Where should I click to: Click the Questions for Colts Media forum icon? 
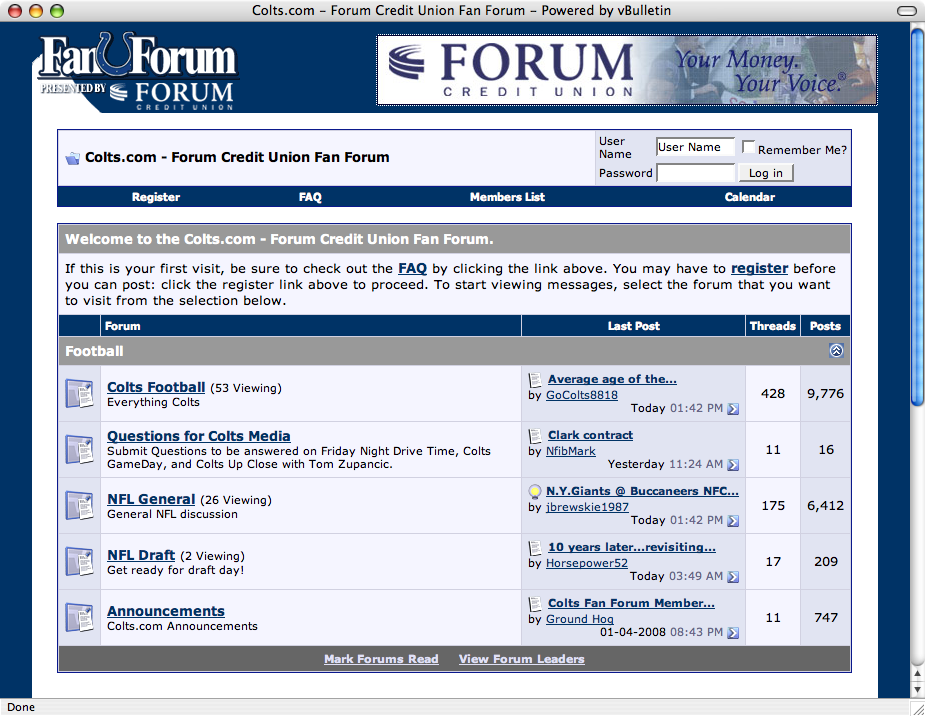(79, 449)
